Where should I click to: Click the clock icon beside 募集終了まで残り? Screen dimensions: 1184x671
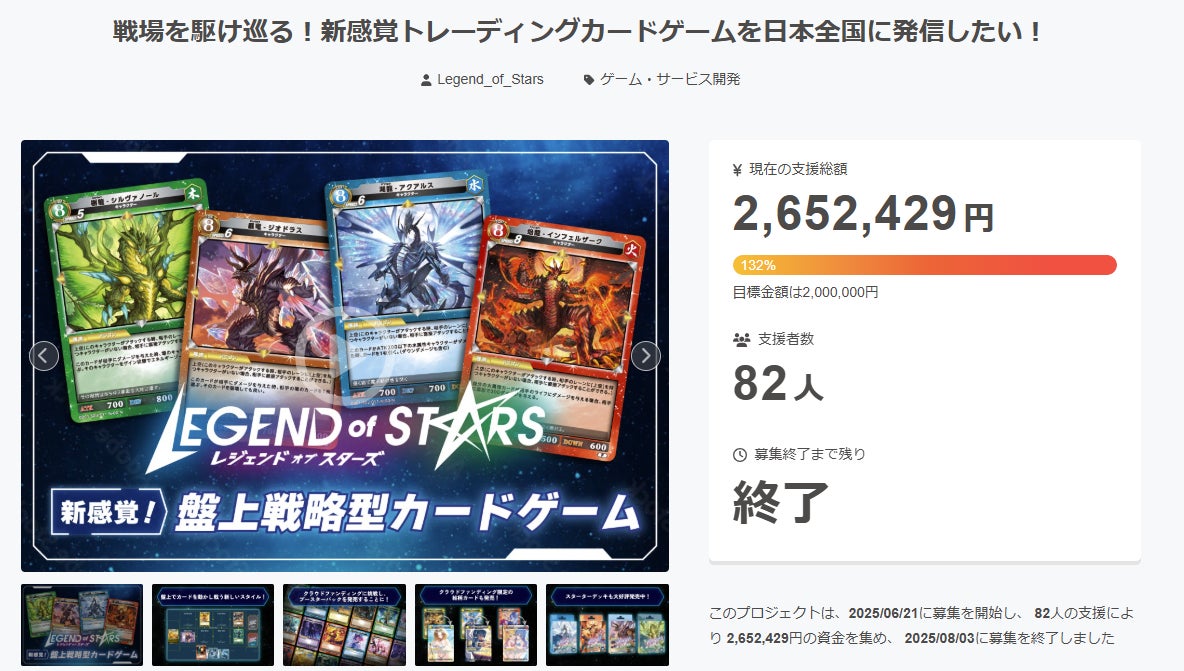pos(740,454)
